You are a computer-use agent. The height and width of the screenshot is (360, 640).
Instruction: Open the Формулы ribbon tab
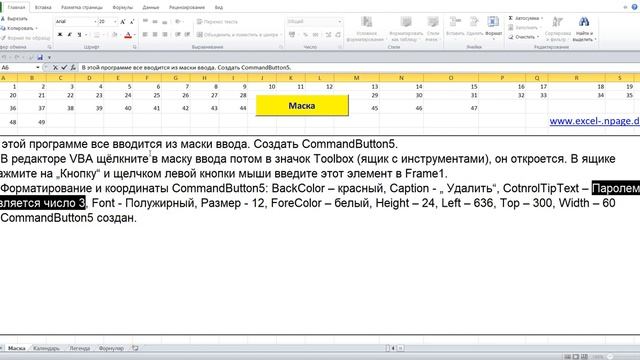[x=122, y=7]
